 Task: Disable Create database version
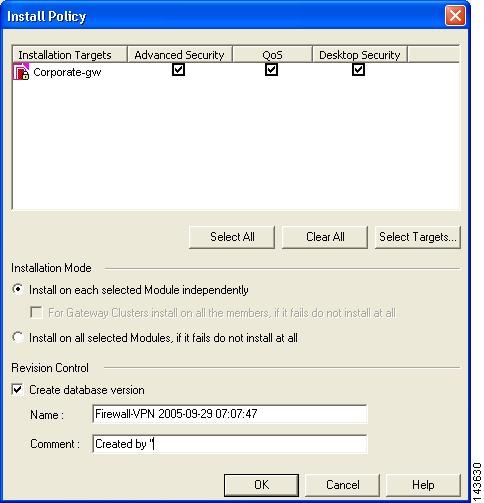click(17, 389)
